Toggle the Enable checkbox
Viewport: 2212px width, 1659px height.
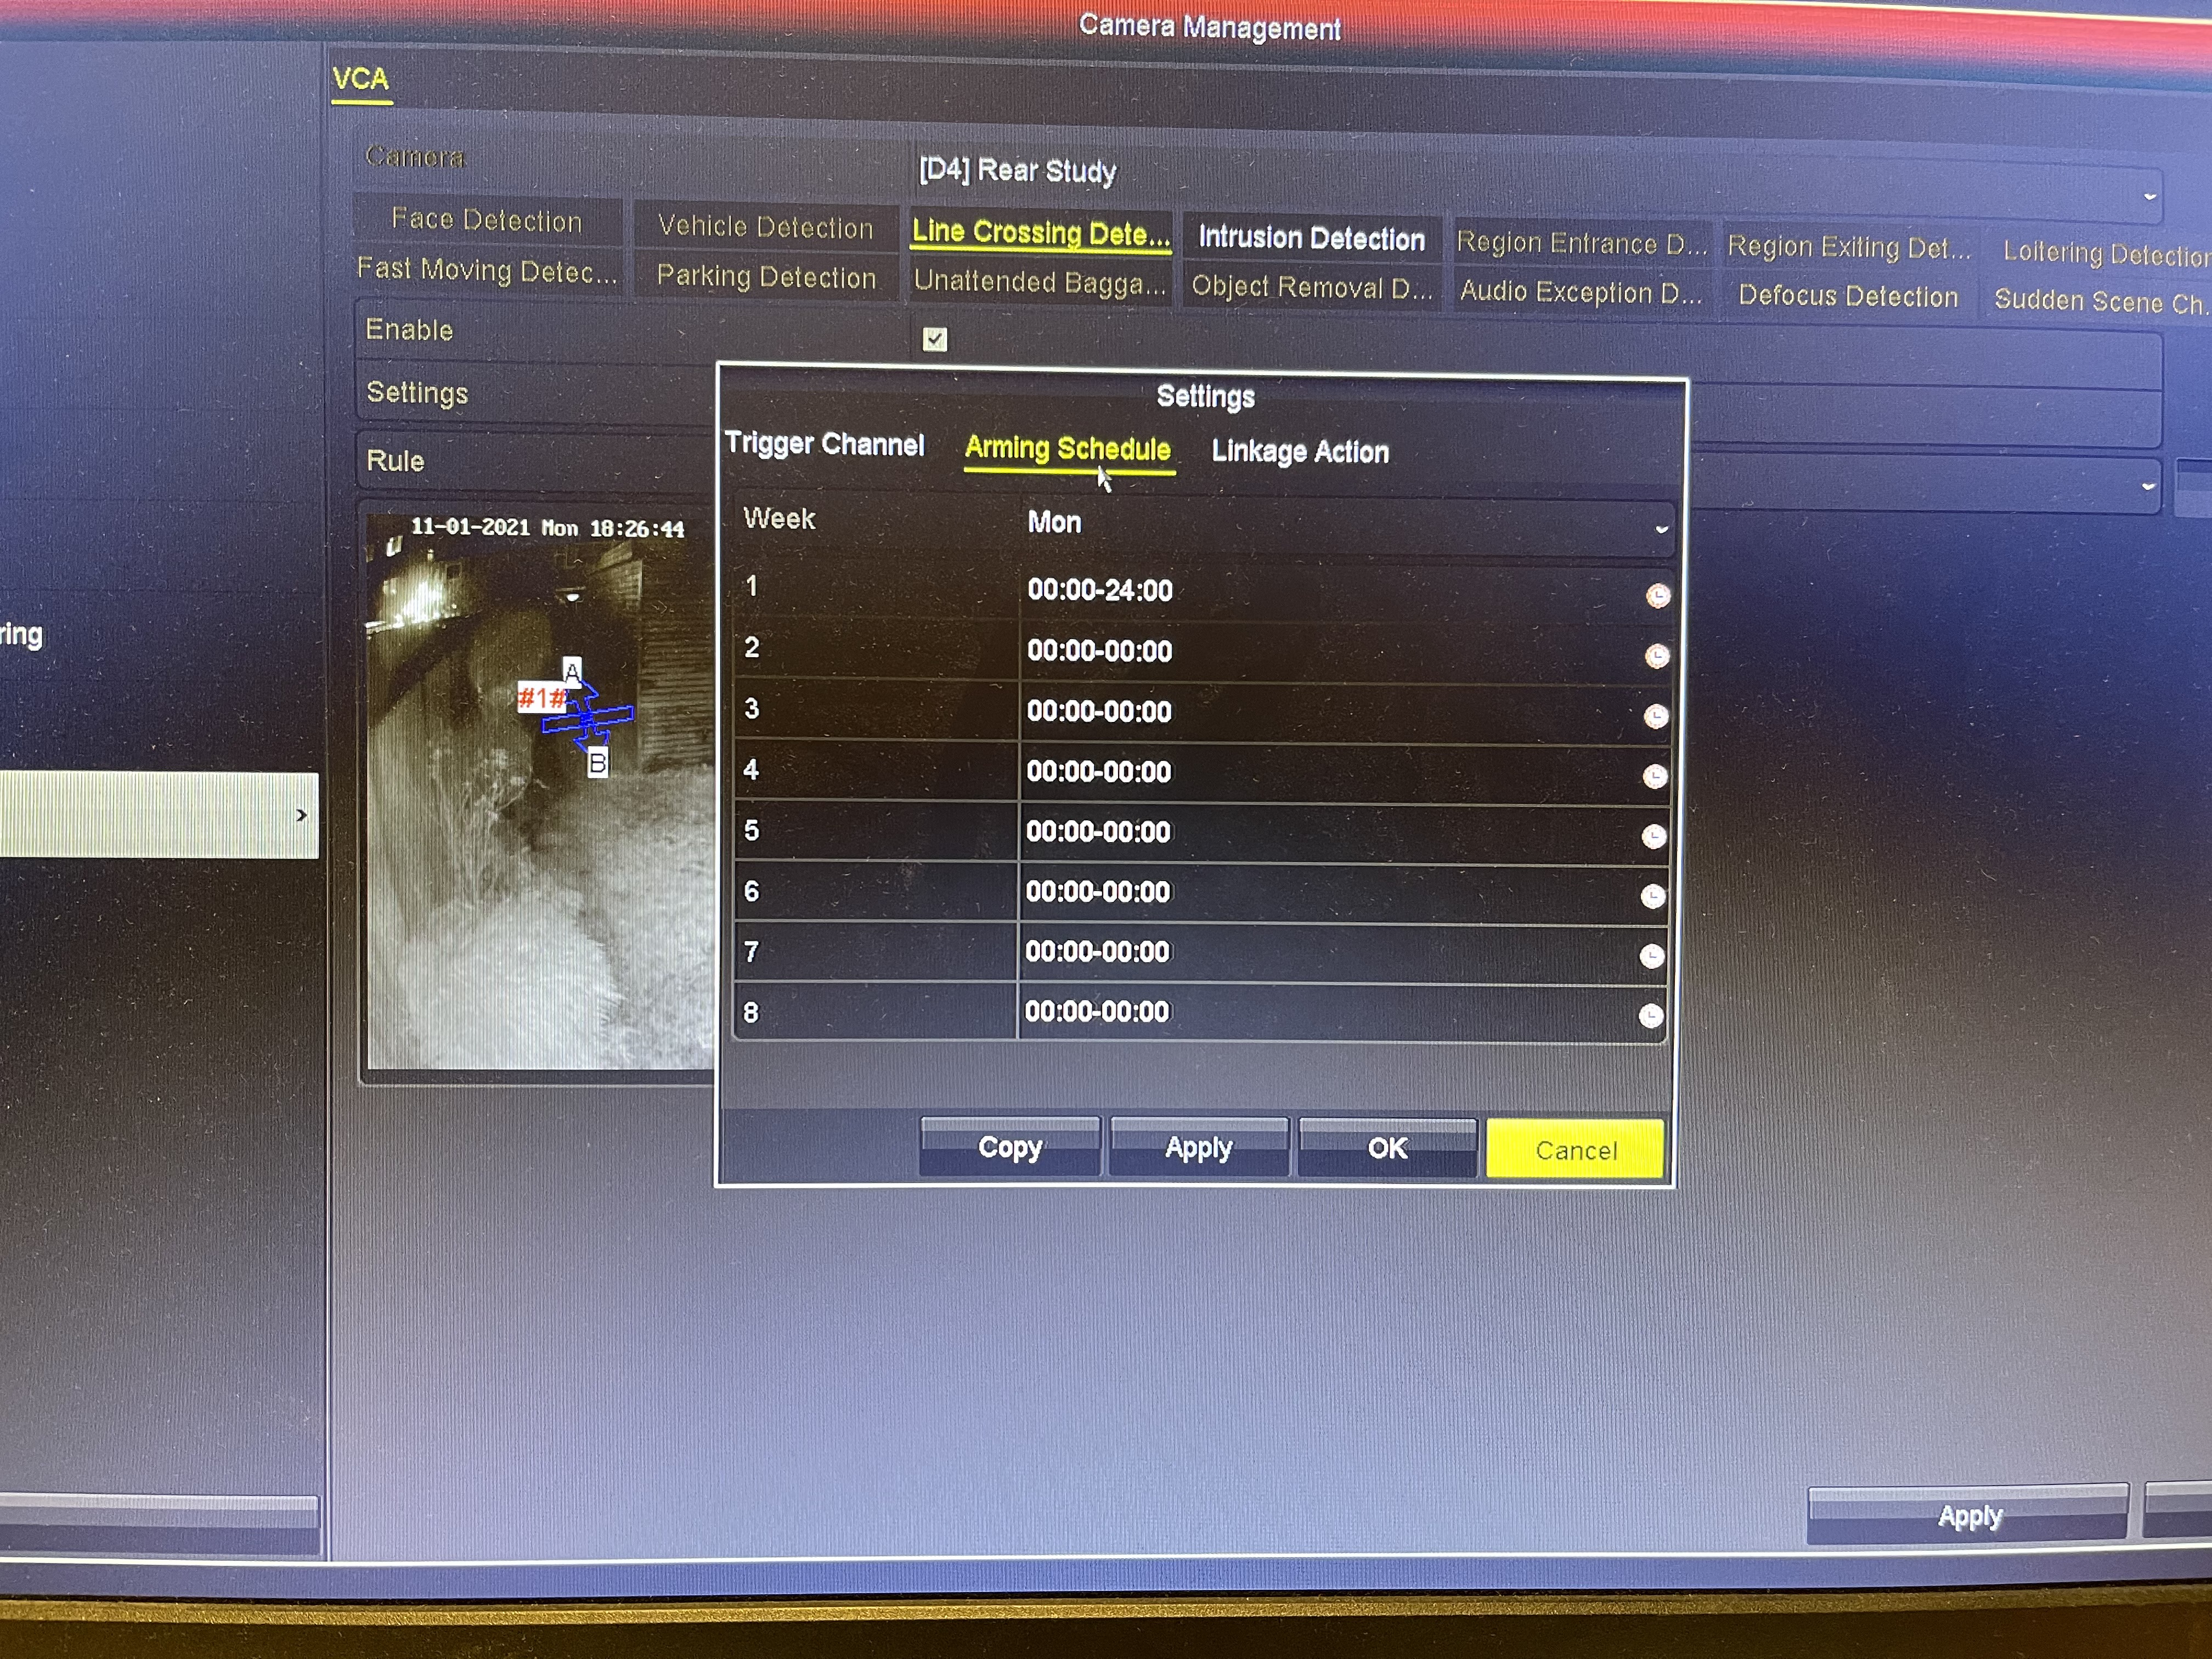pos(934,339)
